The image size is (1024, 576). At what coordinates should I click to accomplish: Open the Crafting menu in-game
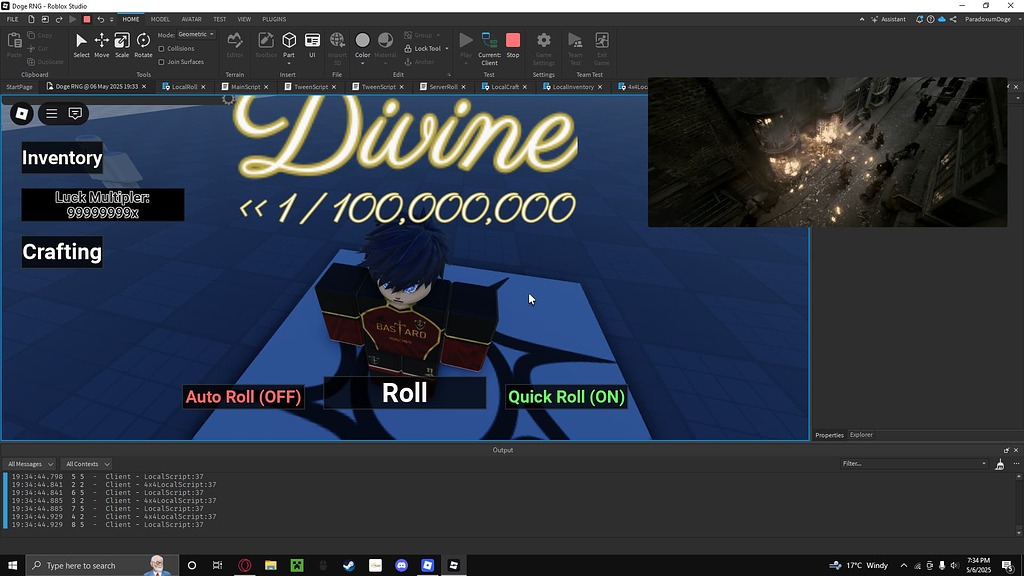[61, 252]
